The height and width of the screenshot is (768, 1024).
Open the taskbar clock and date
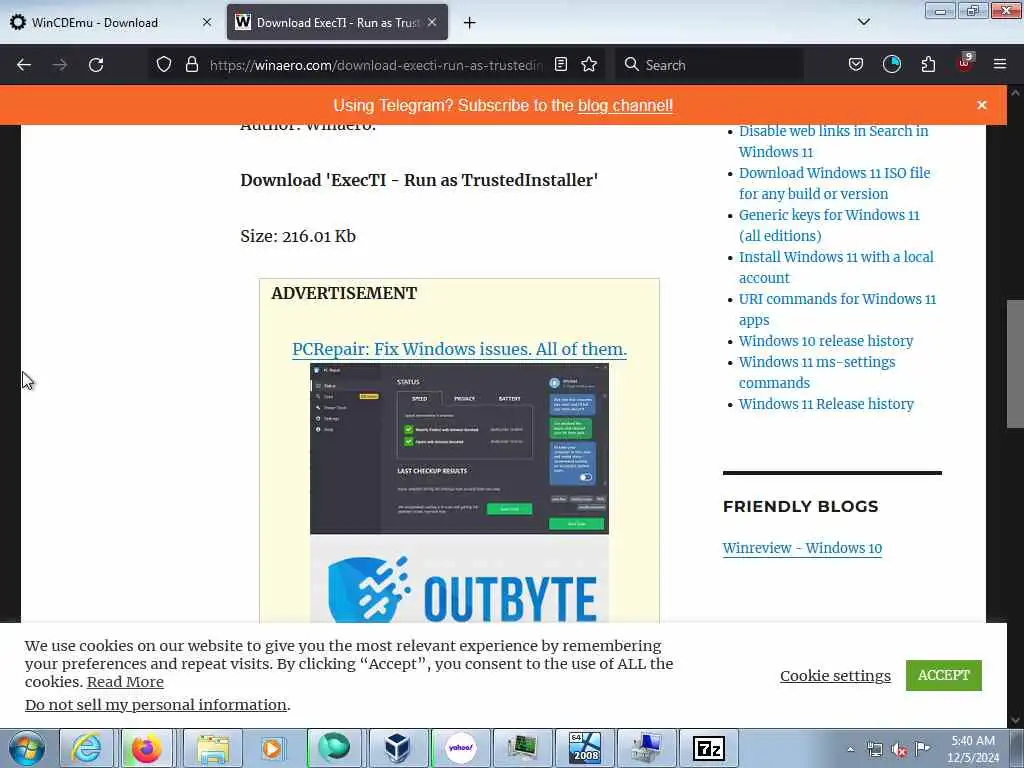(973, 749)
